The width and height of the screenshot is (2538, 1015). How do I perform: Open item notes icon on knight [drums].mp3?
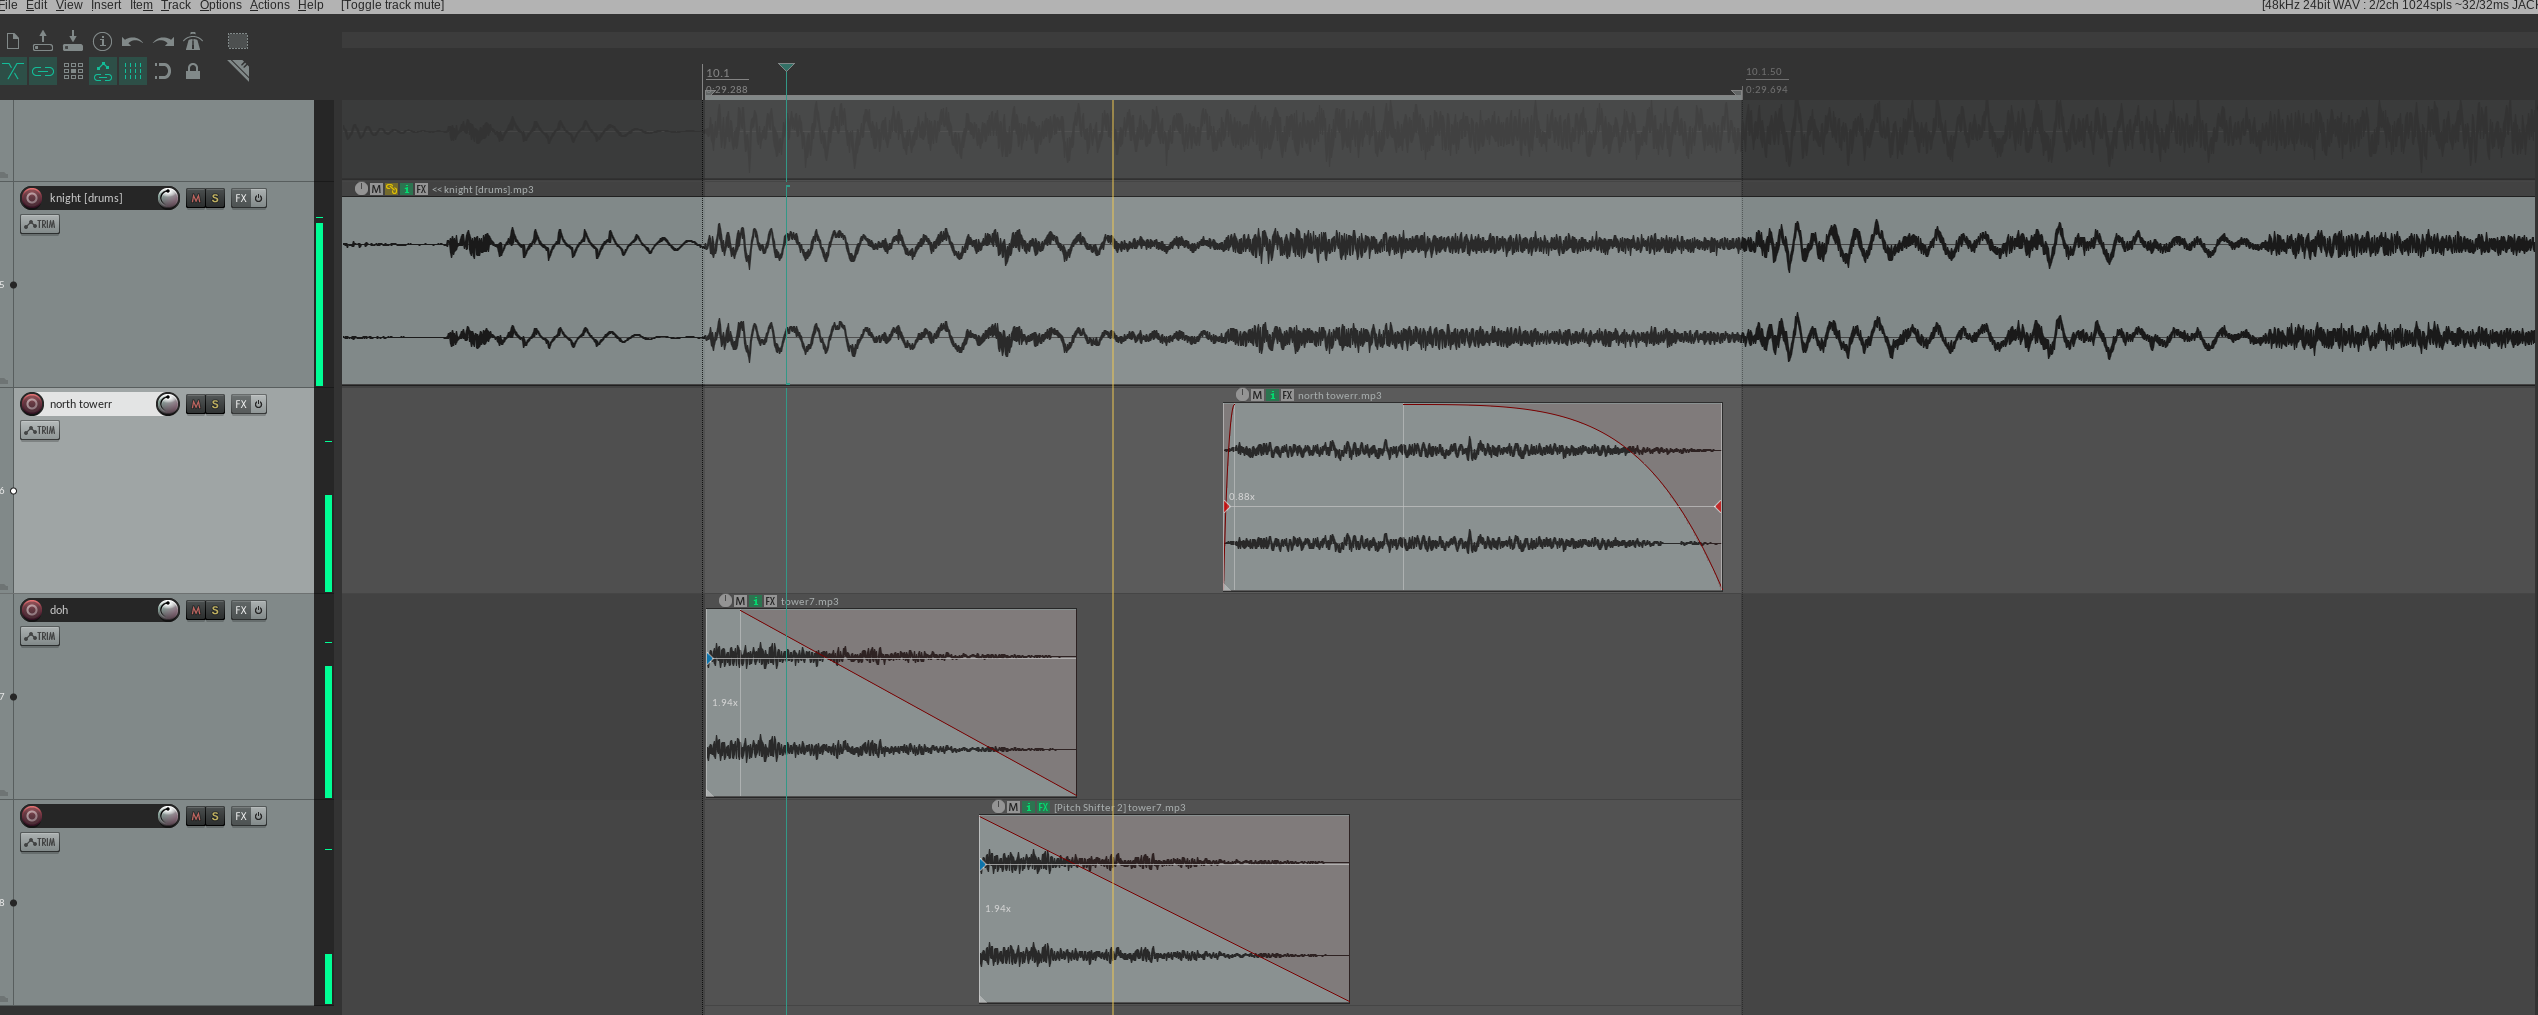406,189
